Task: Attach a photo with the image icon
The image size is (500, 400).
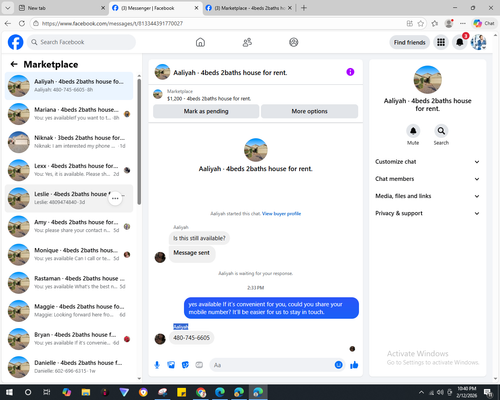Action: 171,365
